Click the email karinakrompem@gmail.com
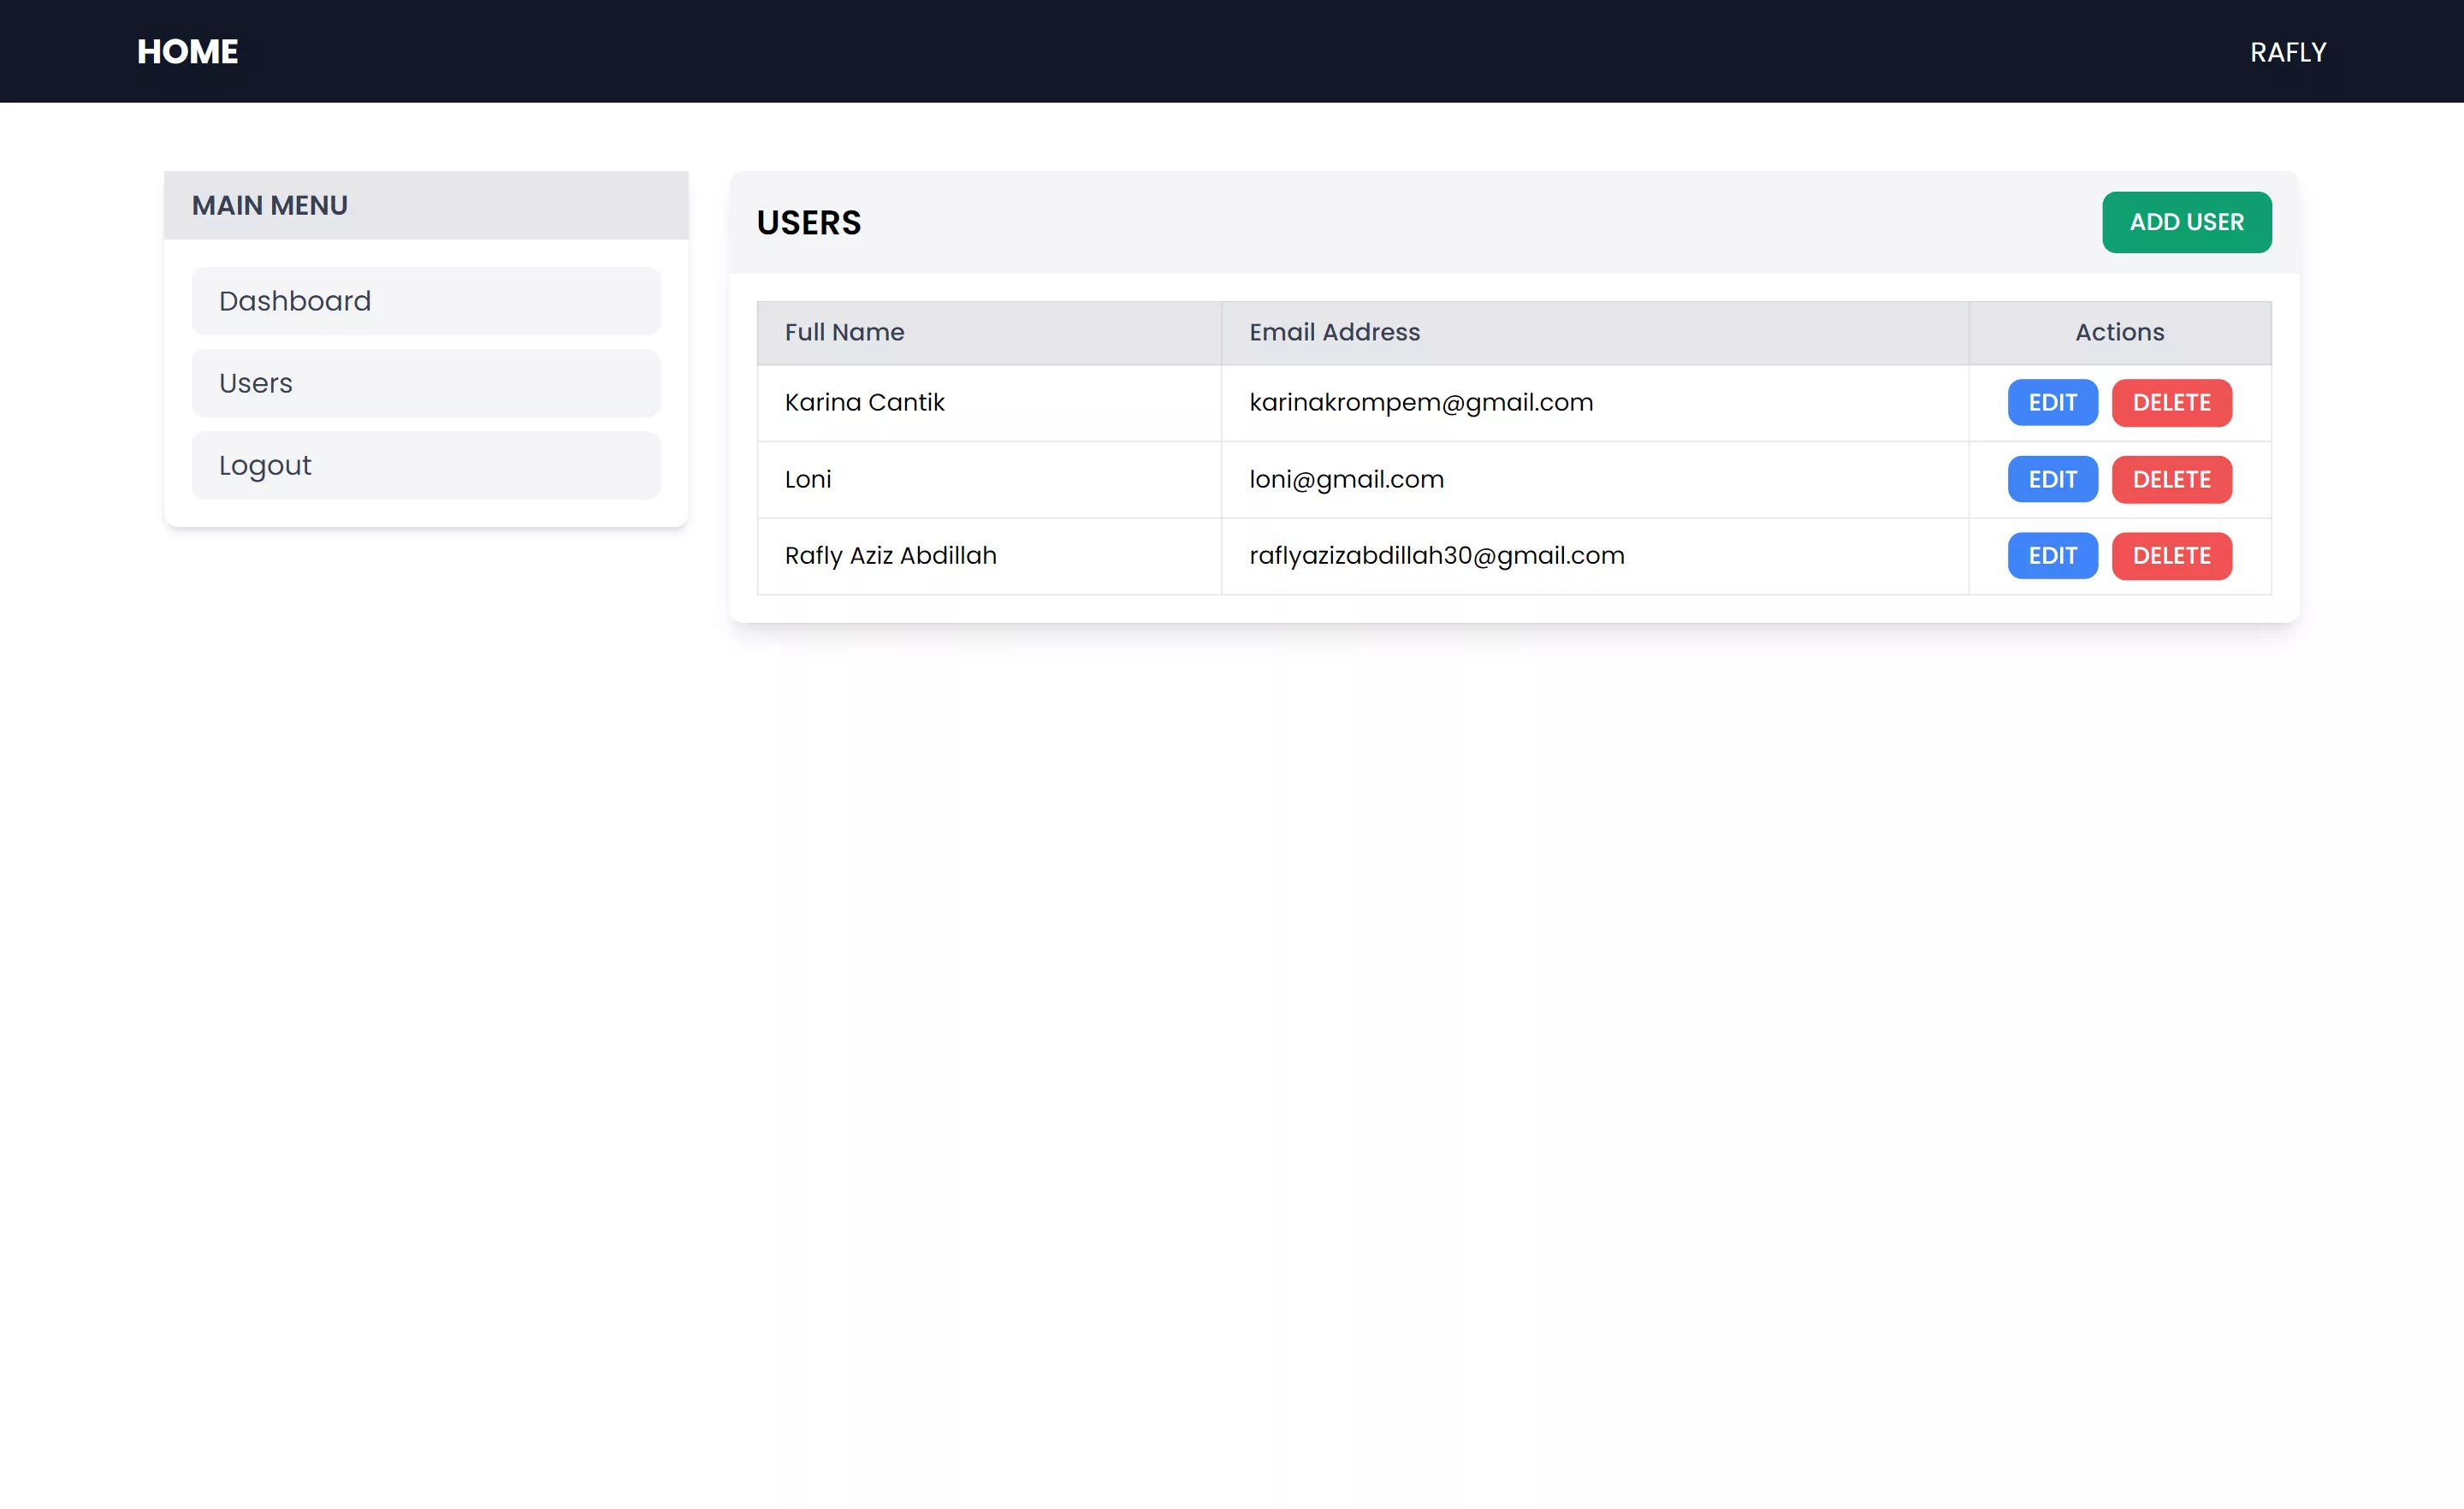The width and height of the screenshot is (2464, 1509). [x=1421, y=402]
